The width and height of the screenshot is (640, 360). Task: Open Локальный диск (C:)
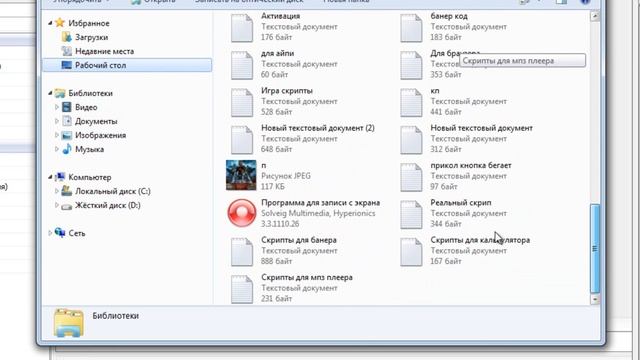(x=113, y=191)
